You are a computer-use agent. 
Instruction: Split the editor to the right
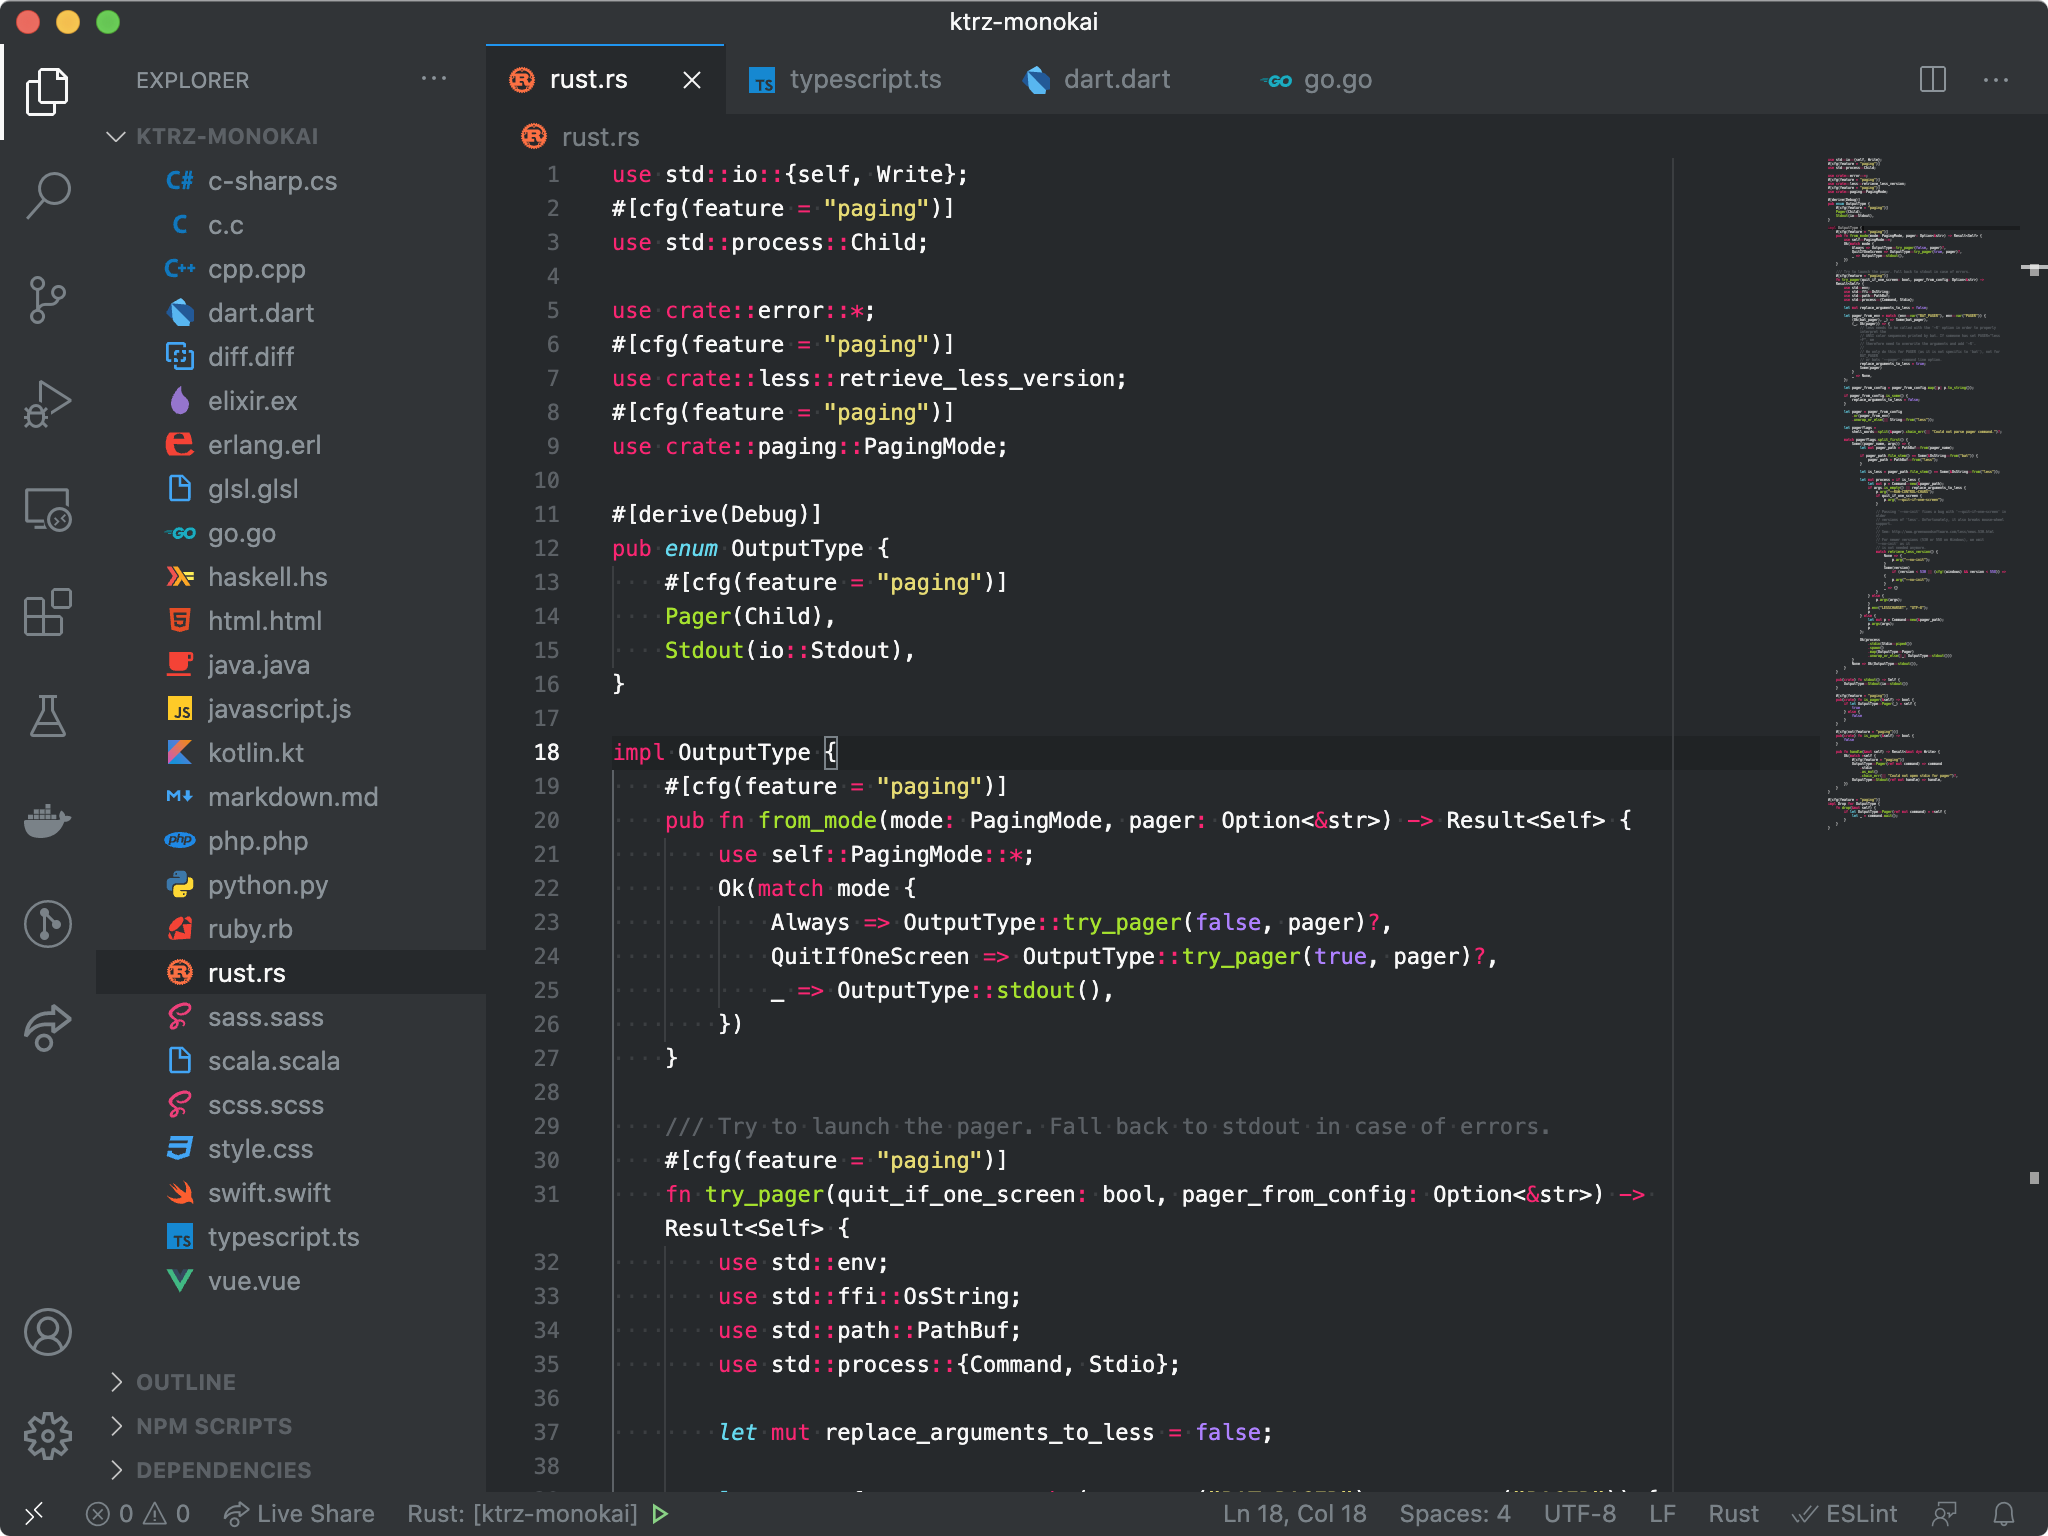pos(1932,80)
